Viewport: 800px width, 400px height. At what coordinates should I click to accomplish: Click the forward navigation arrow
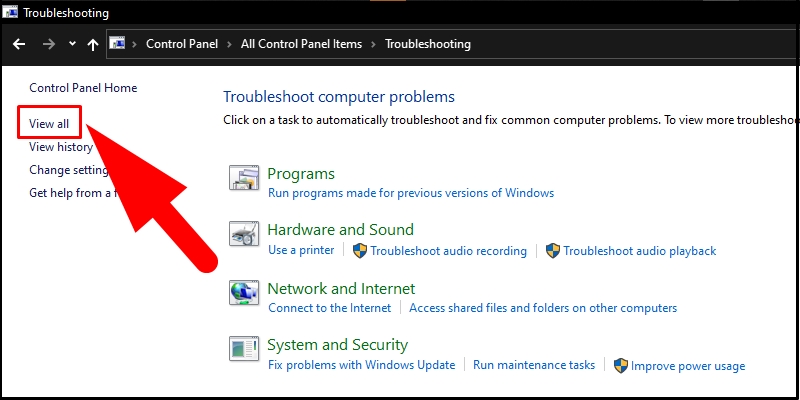(49, 44)
